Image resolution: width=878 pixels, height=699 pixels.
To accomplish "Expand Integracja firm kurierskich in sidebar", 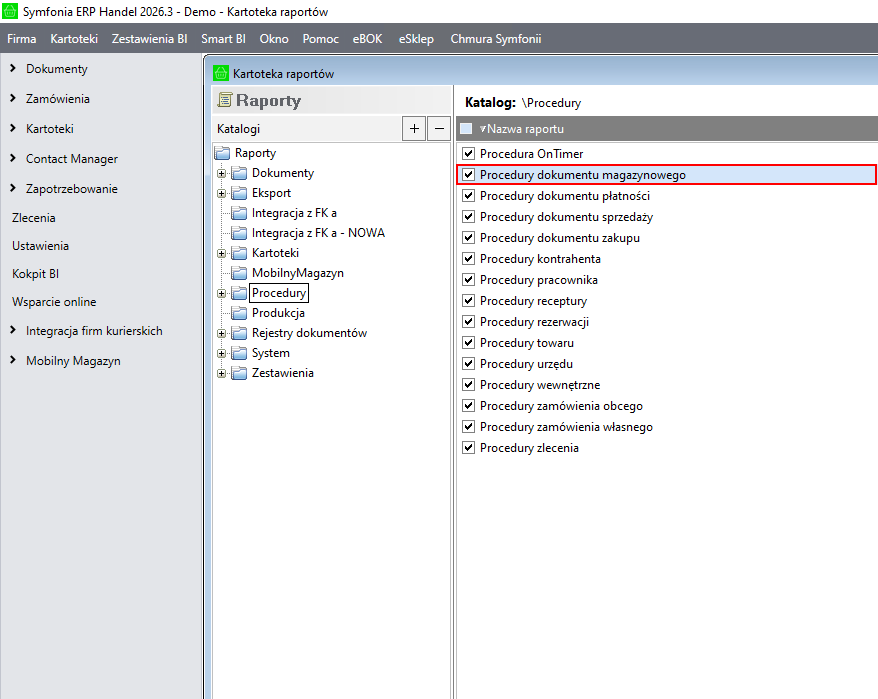I will click(13, 330).
